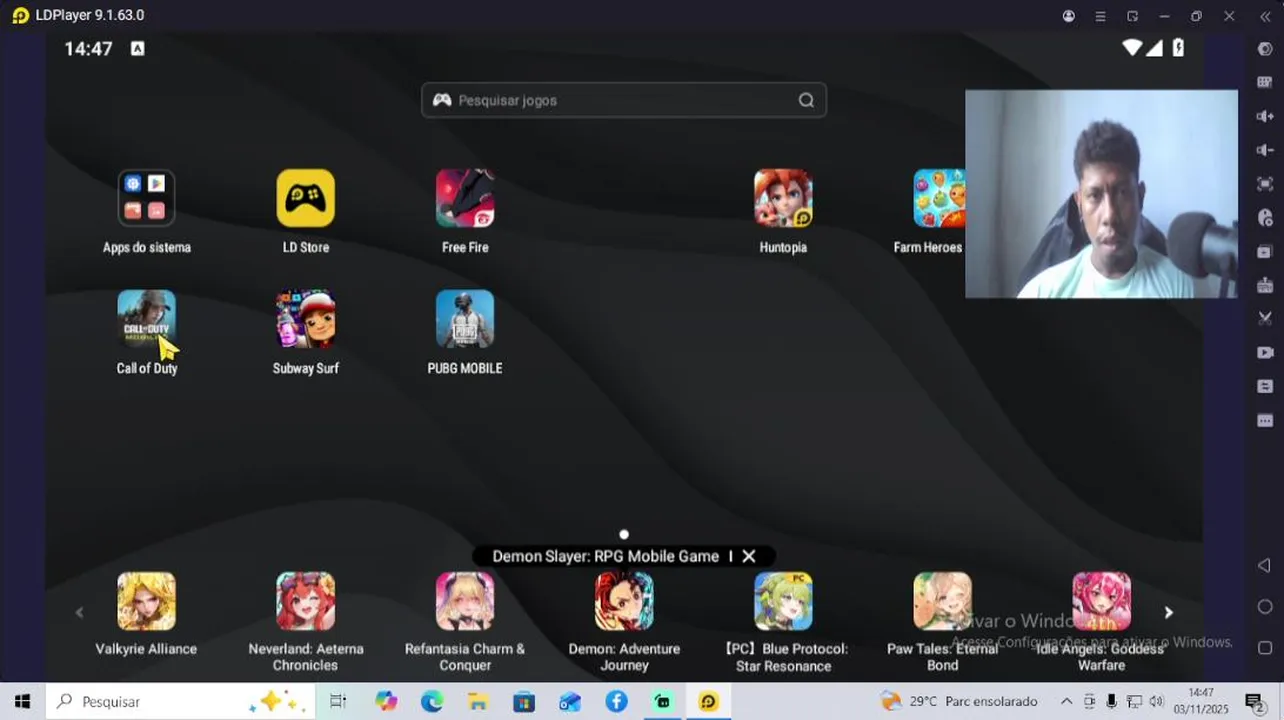Click the LDPlayer multi-window icon in the title bar
1284x720 pixels.
(1132, 16)
